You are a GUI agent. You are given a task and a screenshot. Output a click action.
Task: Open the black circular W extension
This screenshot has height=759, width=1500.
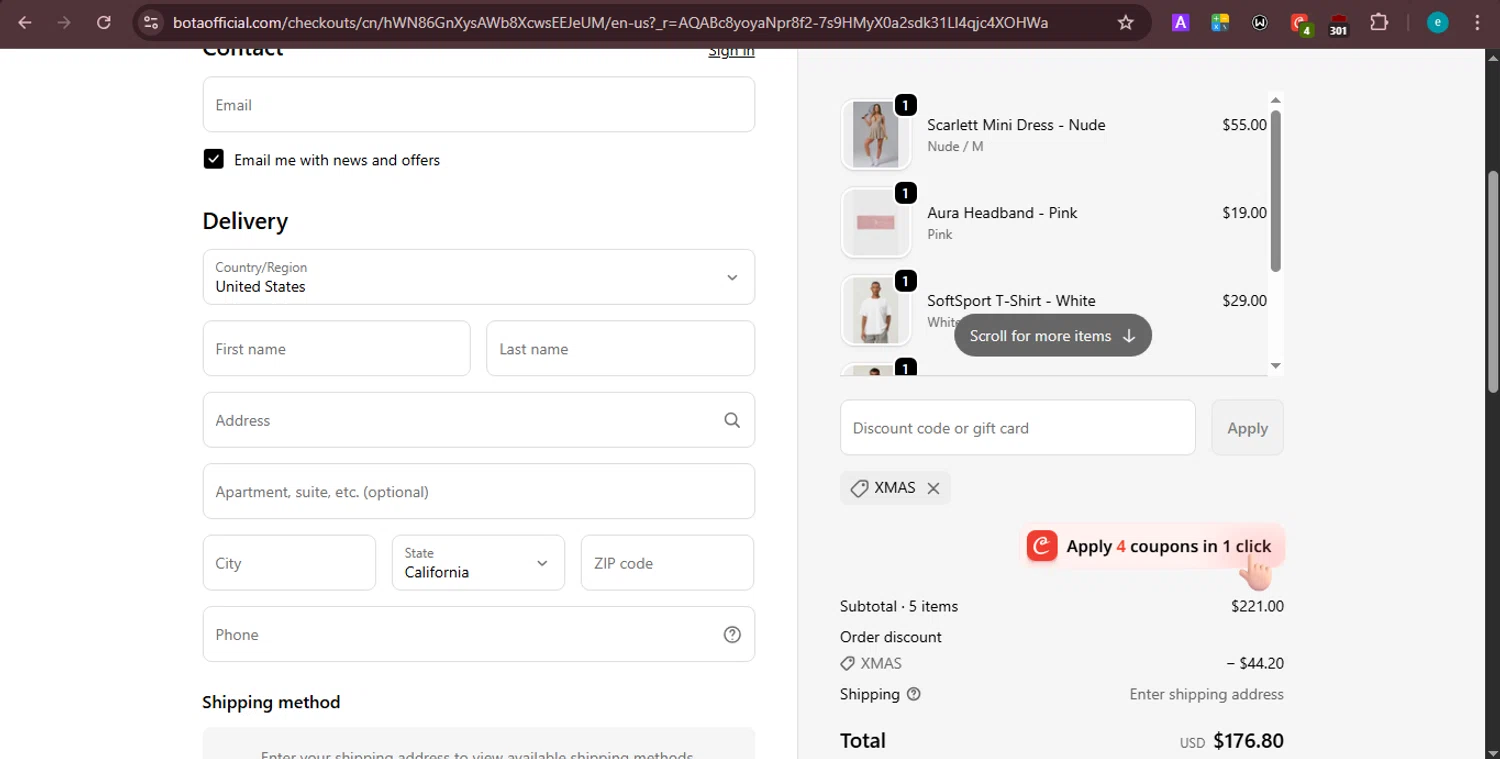[1259, 22]
